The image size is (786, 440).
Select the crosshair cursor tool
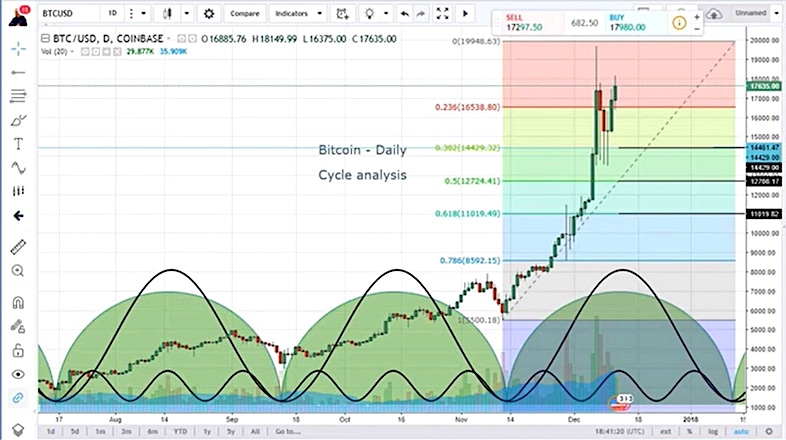pyautogui.click(x=18, y=49)
